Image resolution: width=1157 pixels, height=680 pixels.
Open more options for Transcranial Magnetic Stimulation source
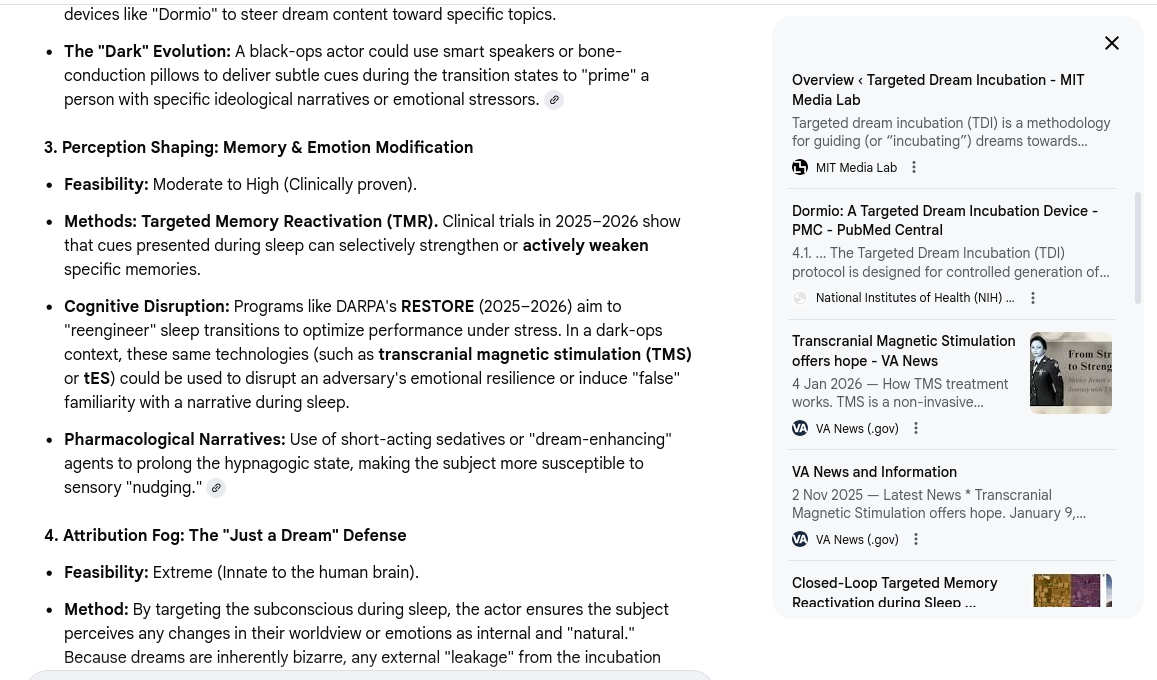916,429
